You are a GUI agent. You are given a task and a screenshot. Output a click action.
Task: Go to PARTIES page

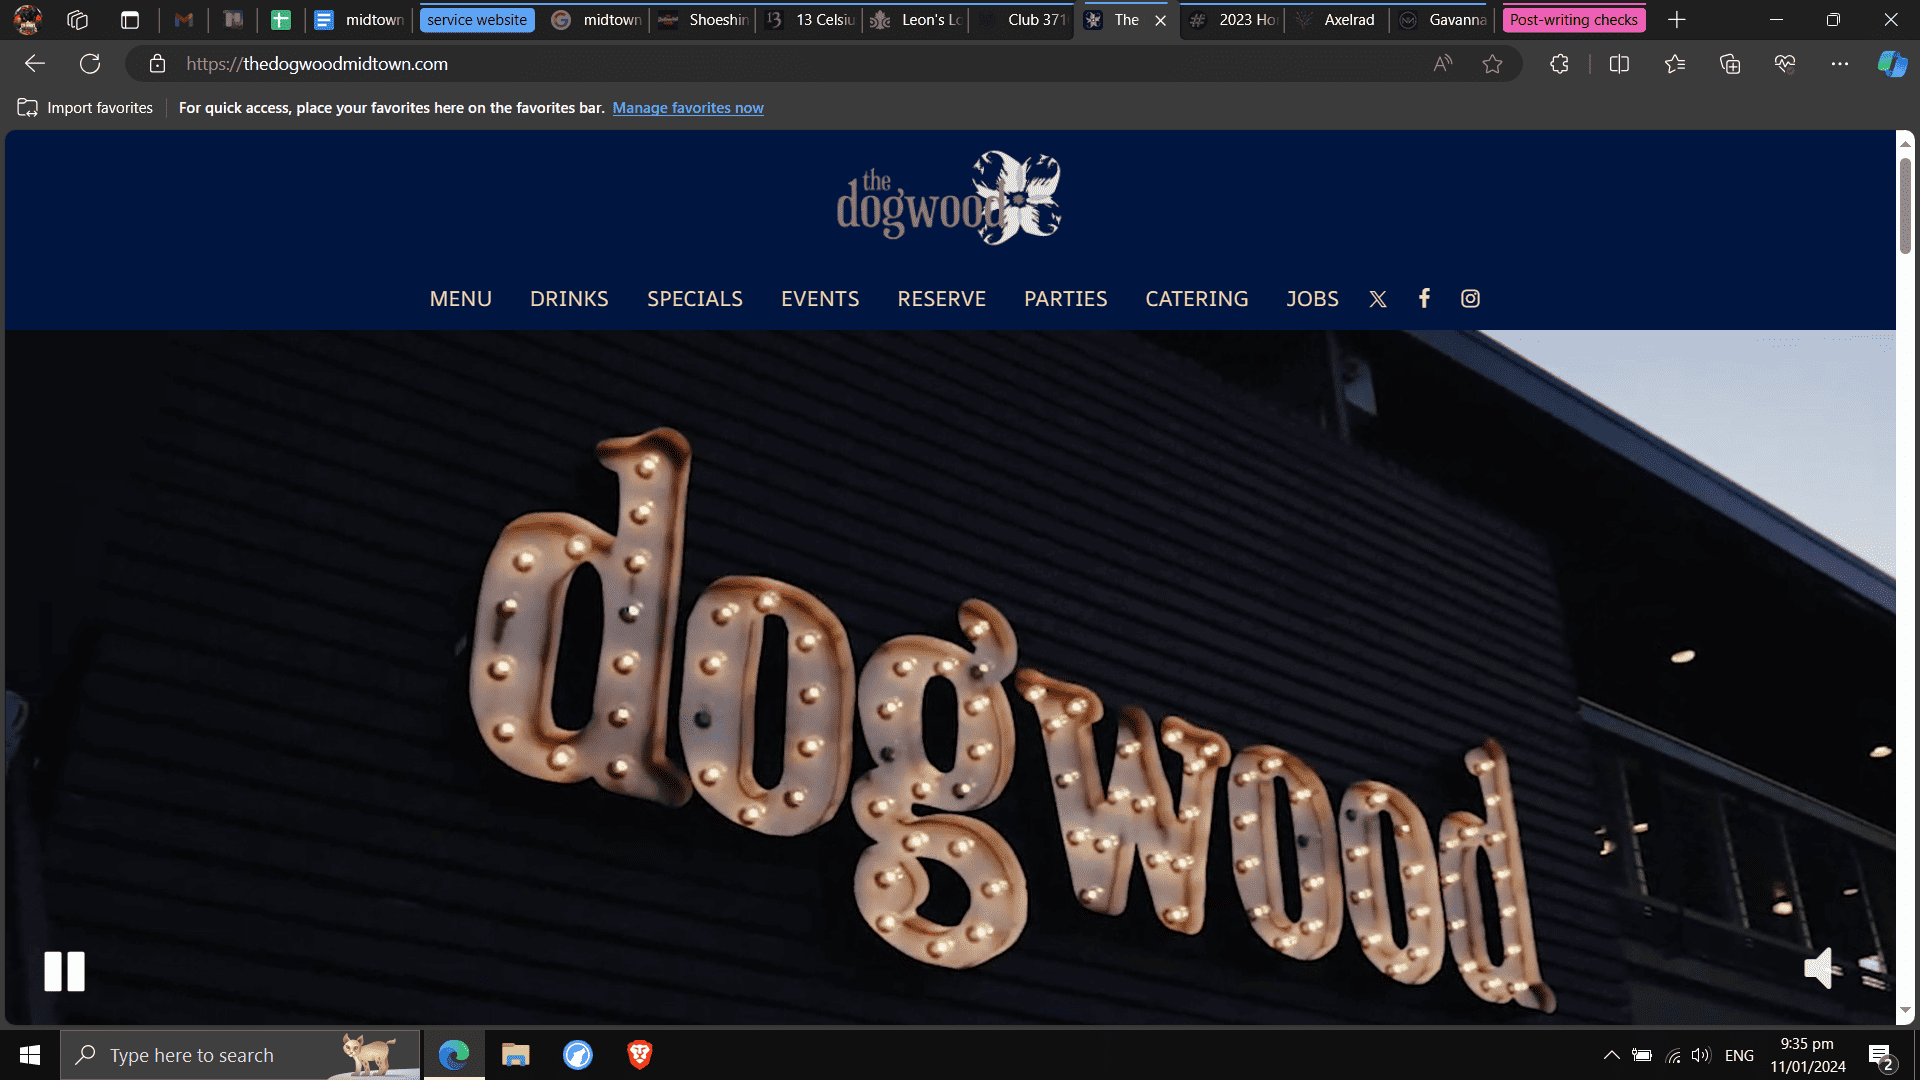pos(1066,299)
